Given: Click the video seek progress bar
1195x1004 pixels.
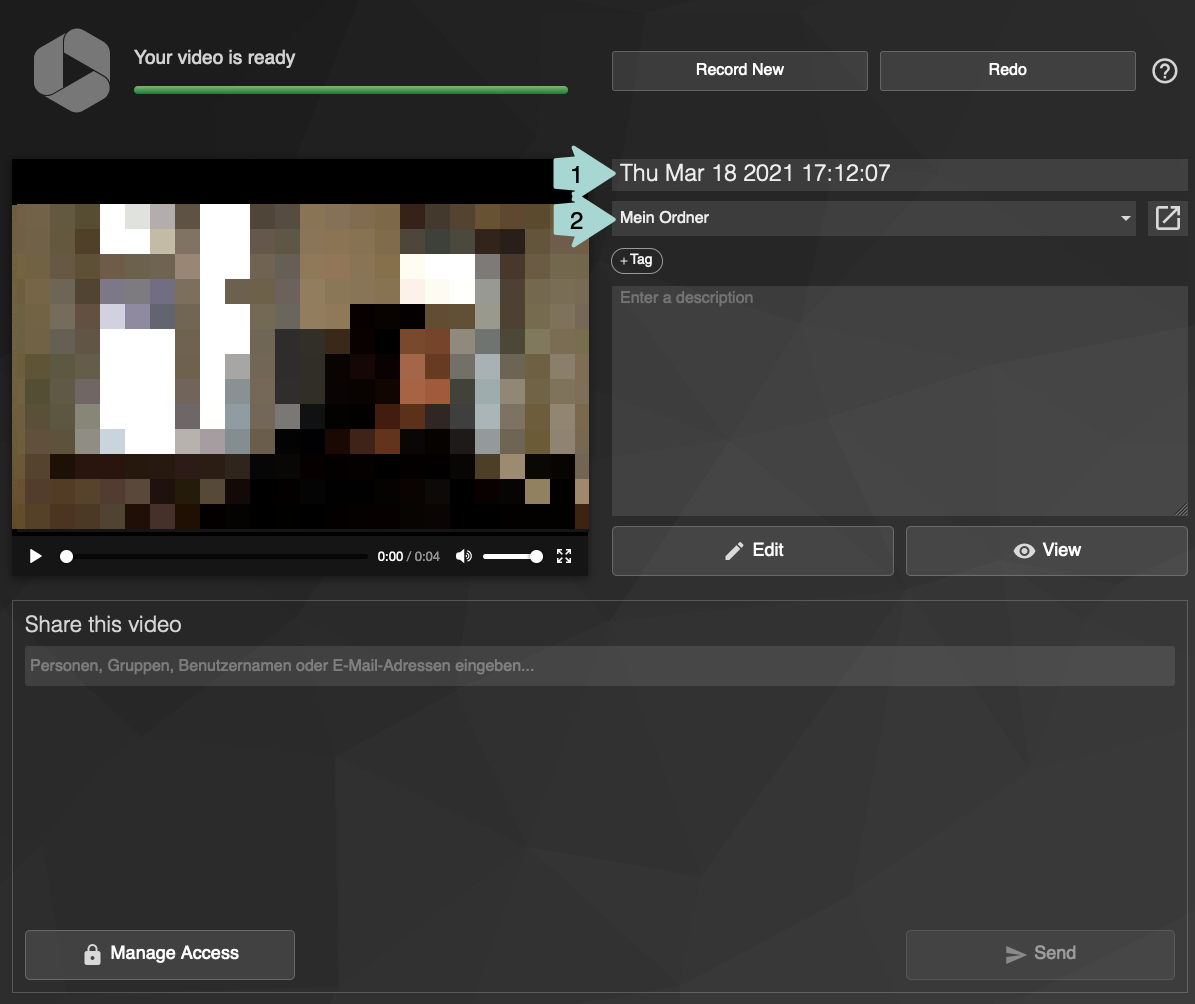Looking at the screenshot, I should (215, 556).
